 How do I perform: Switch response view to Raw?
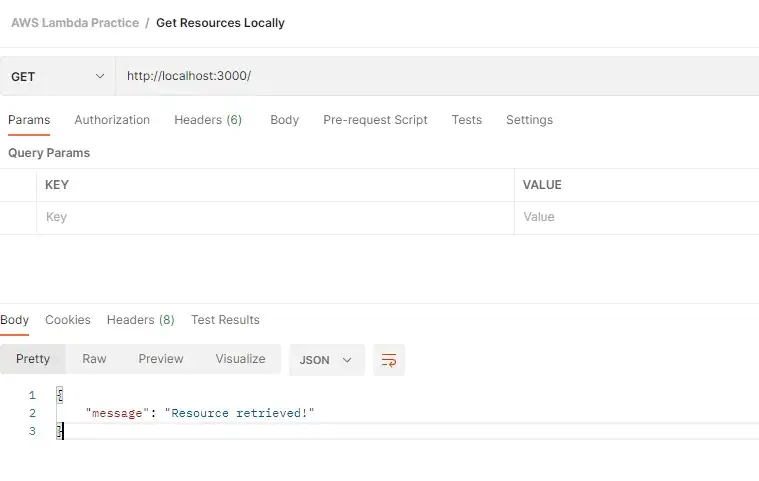[94, 359]
